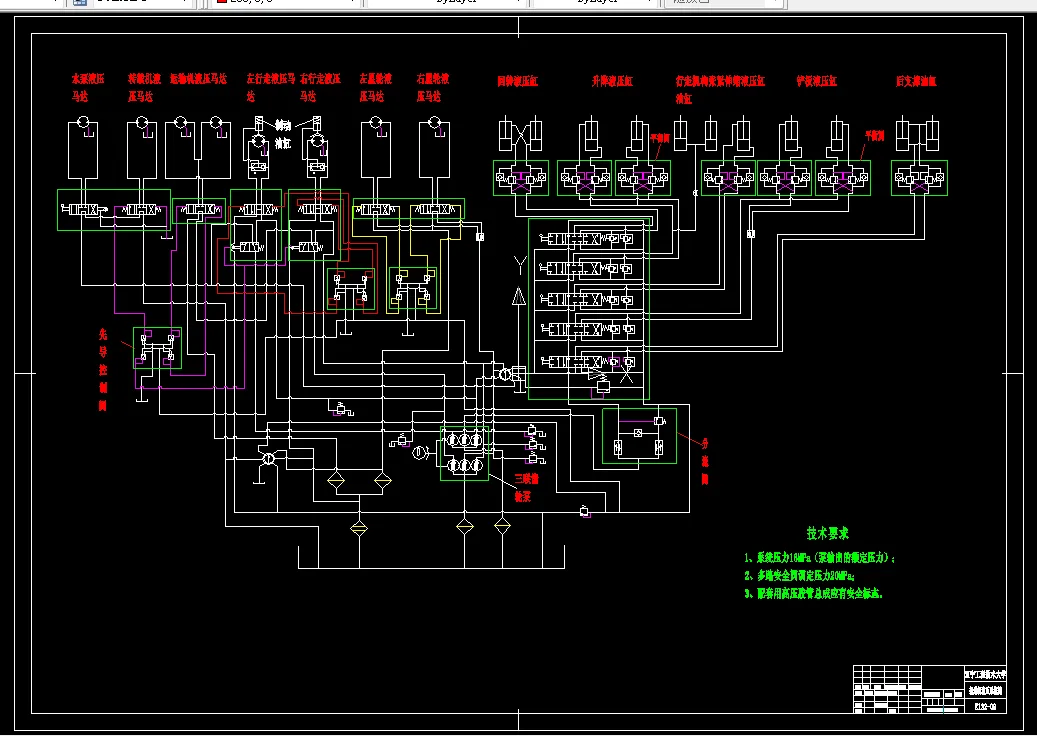Select the 水泵液压马达 label
Viewport: 1037px width, 736px height.
(88, 87)
